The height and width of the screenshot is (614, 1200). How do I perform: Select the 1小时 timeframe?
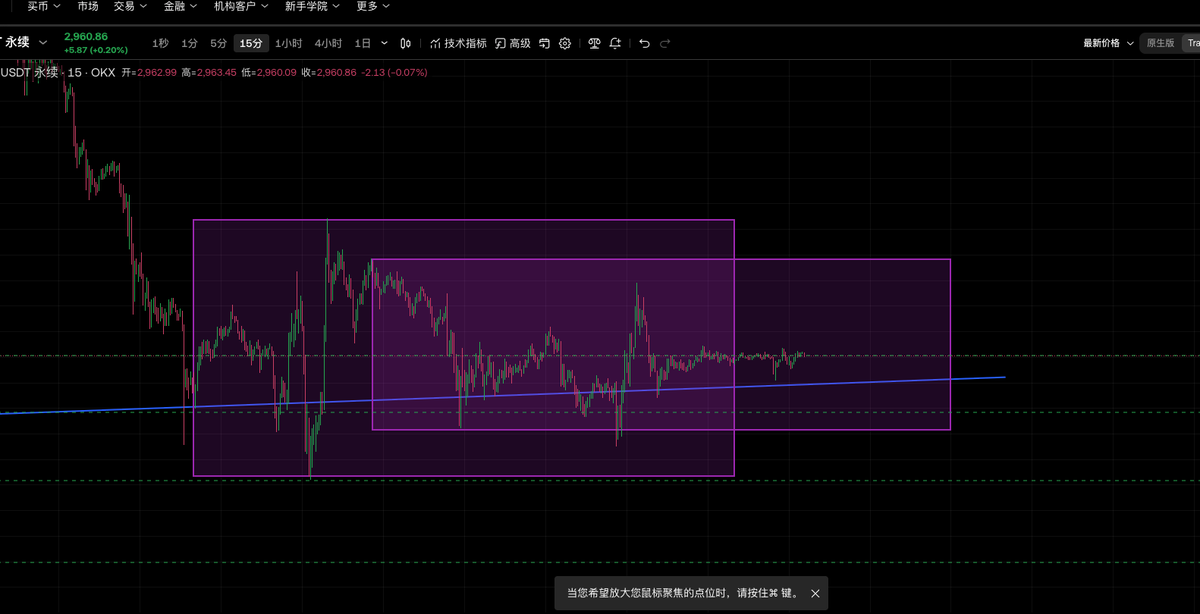click(289, 43)
